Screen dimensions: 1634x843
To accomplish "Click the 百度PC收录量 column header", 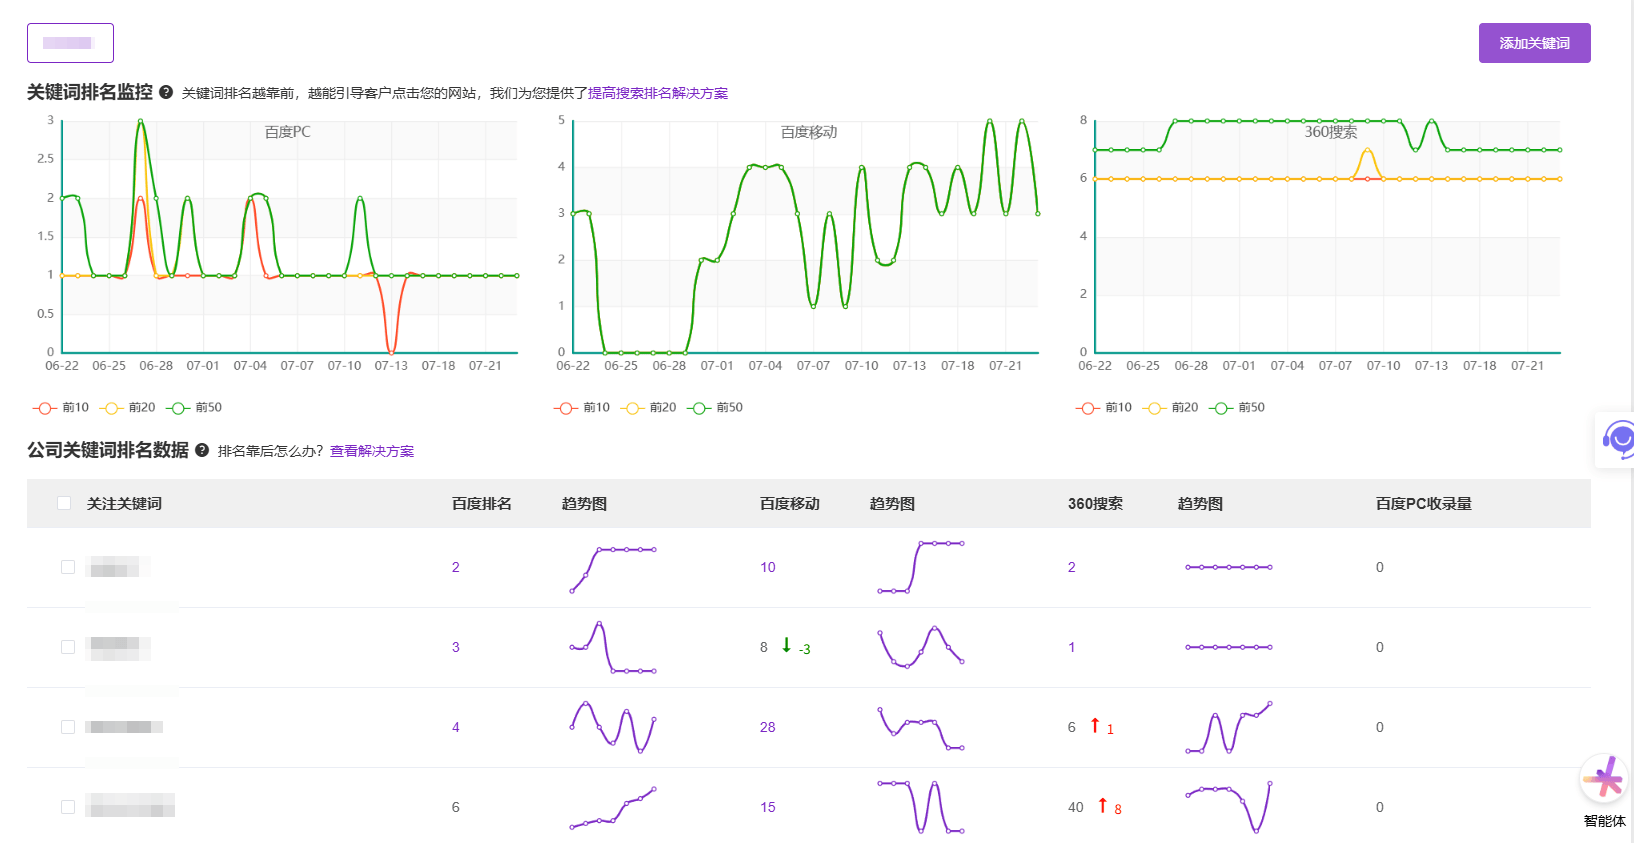I will click(1423, 504).
